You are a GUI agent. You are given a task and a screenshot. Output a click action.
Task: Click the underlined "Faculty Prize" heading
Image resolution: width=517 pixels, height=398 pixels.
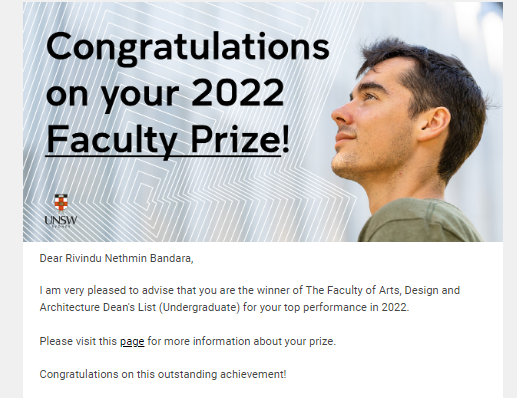[x=163, y=139]
